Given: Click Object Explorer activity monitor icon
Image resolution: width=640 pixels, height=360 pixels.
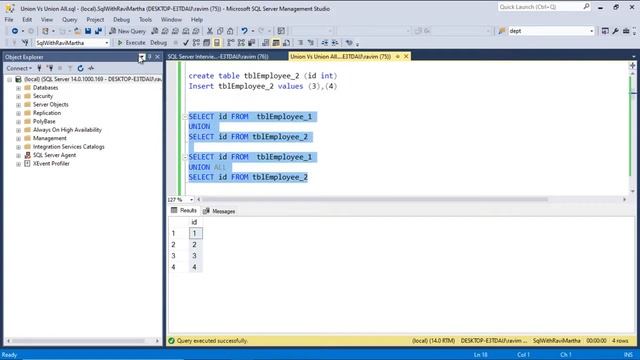Looking at the screenshot, I should tap(91, 68).
